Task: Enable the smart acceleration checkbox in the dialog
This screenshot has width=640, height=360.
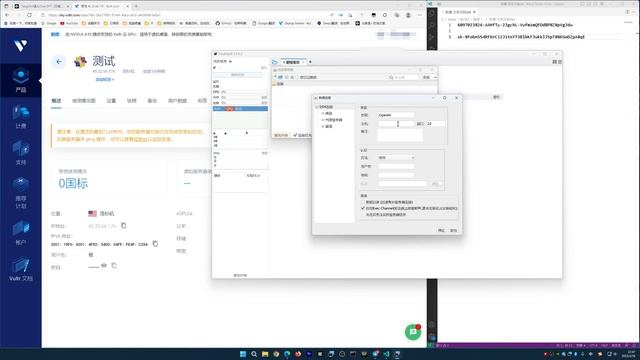Action: point(363,202)
